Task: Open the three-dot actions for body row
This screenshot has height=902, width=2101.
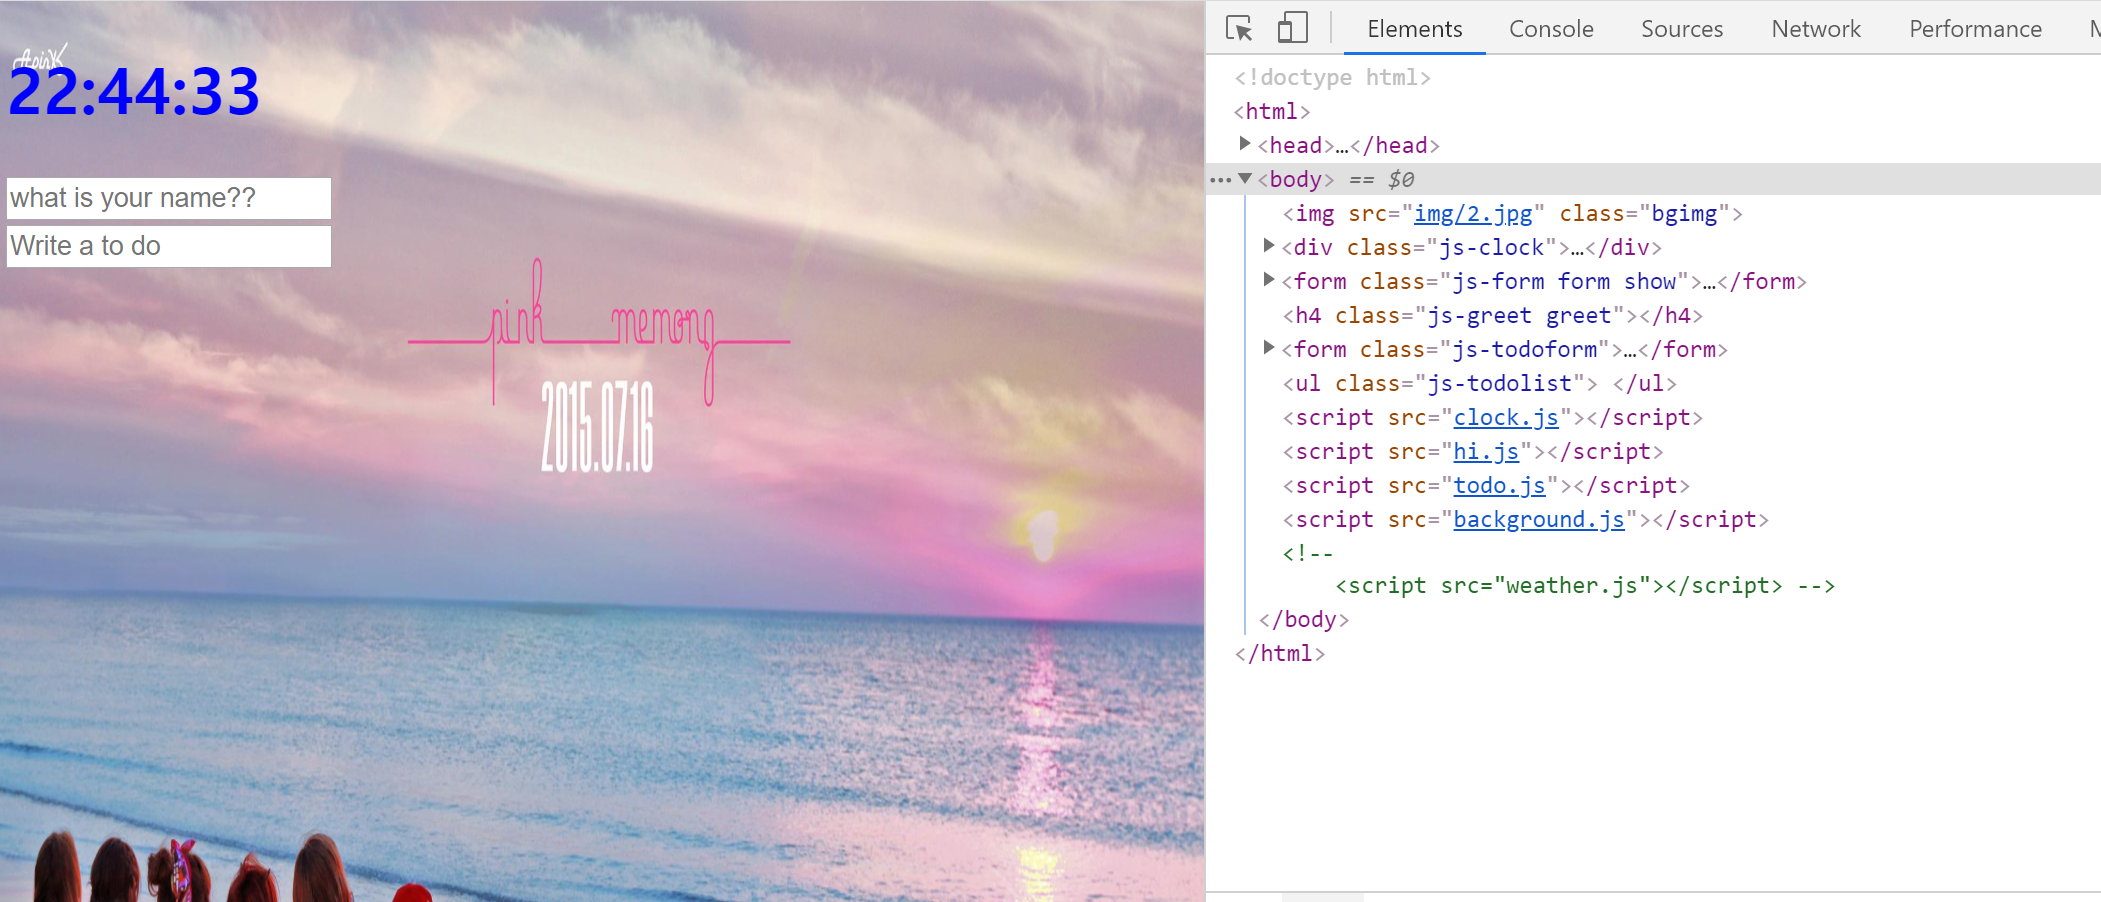Action: [x=1220, y=180]
